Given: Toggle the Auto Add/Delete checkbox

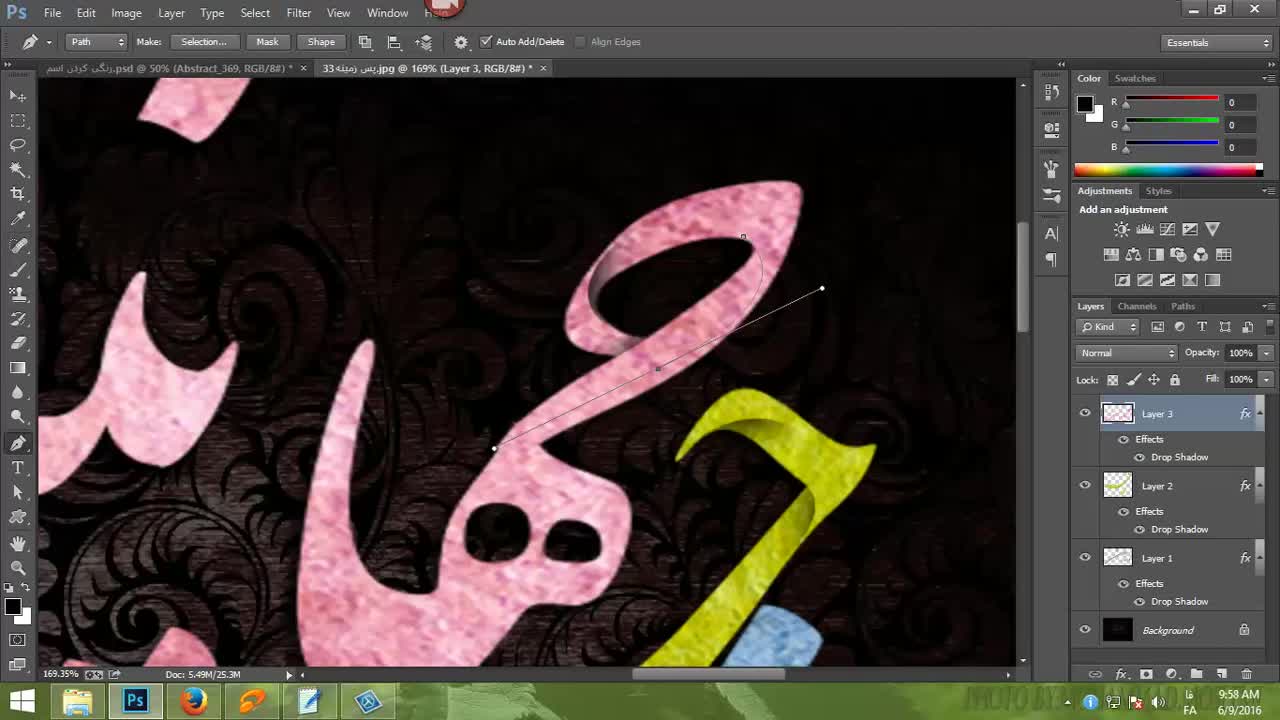Looking at the screenshot, I should (486, 42).
